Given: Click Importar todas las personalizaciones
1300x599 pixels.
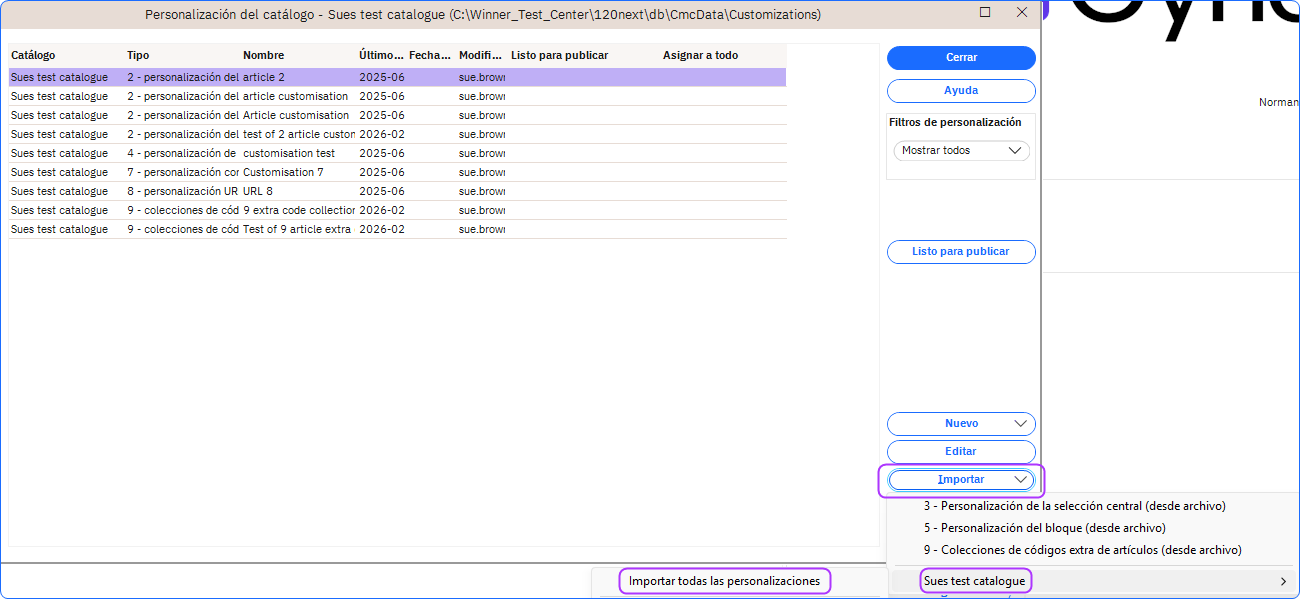Looking at the screenshot, I should [724, 581].
